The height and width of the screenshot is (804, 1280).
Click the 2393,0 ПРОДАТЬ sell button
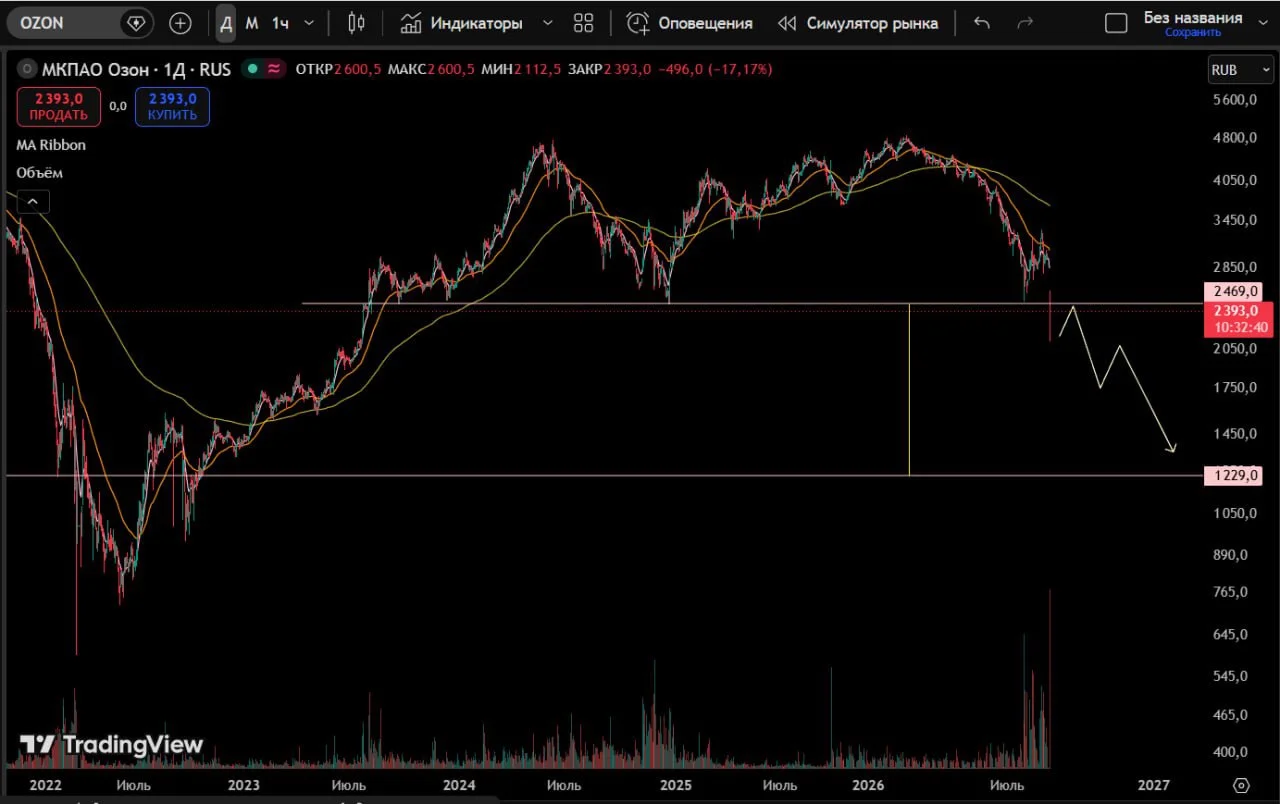coord(58,106)
